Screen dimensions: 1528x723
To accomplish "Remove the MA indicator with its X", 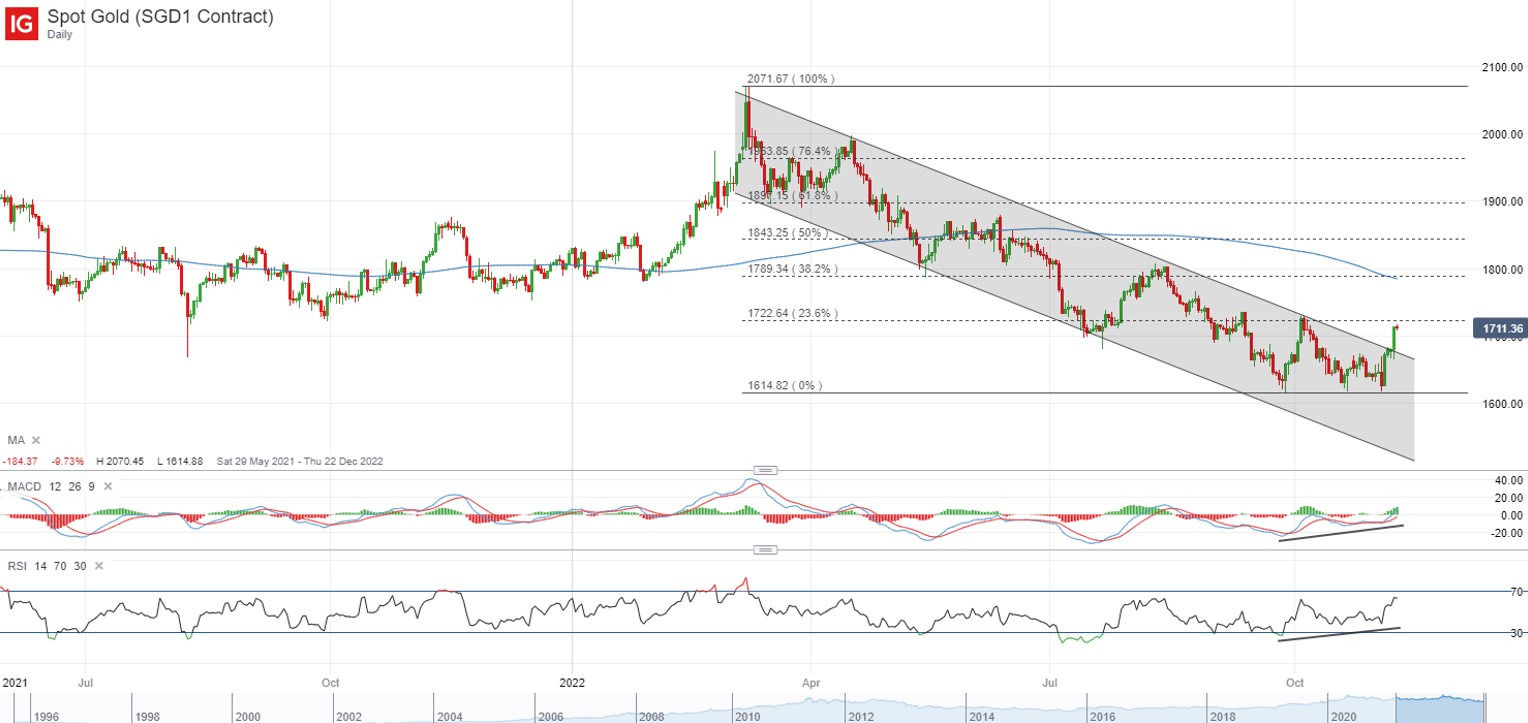I will pyautogui.click(x=38, y=440).
